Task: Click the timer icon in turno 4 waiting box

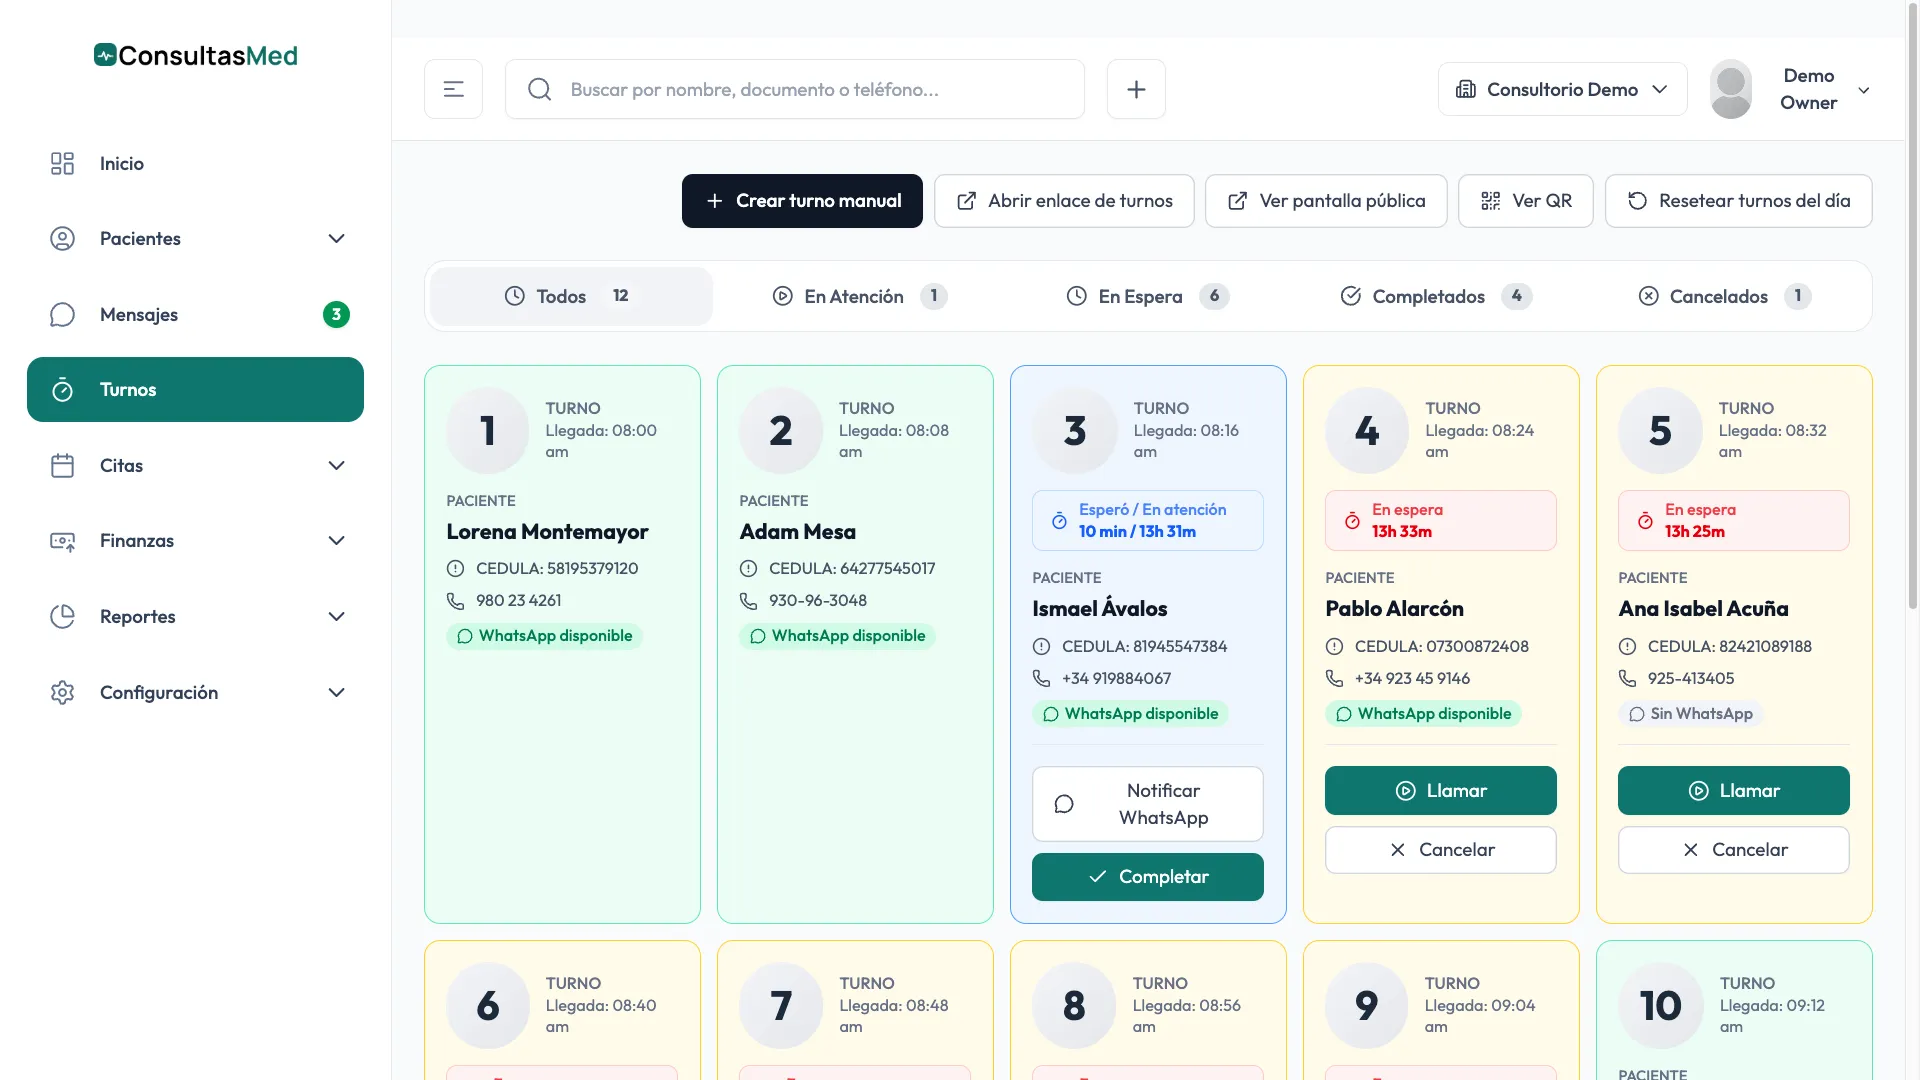Action: (1352, 520)
